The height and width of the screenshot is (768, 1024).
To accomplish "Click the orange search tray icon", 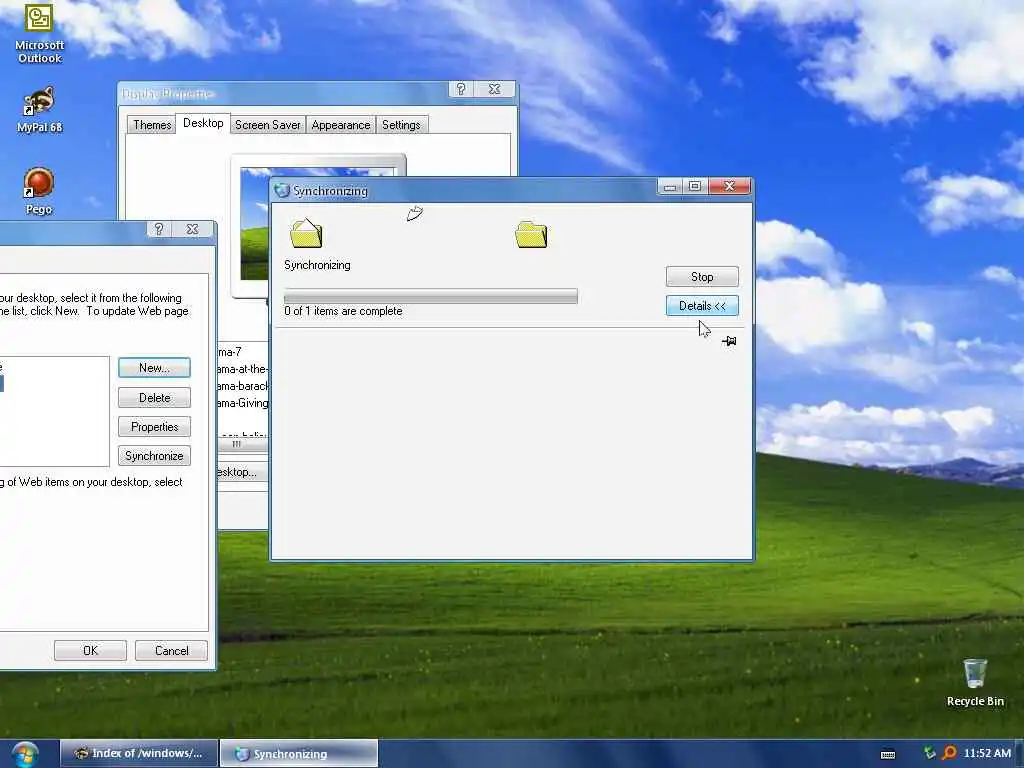I will click(x=950, y=753).
